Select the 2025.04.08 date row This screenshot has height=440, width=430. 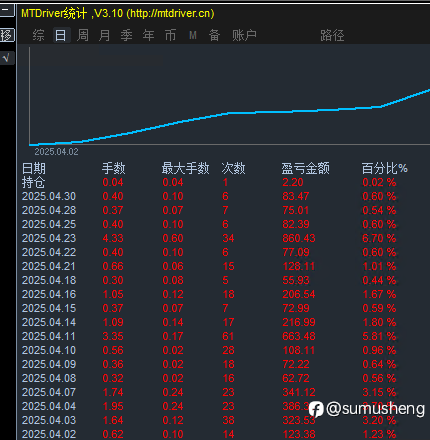coord(49,378)
